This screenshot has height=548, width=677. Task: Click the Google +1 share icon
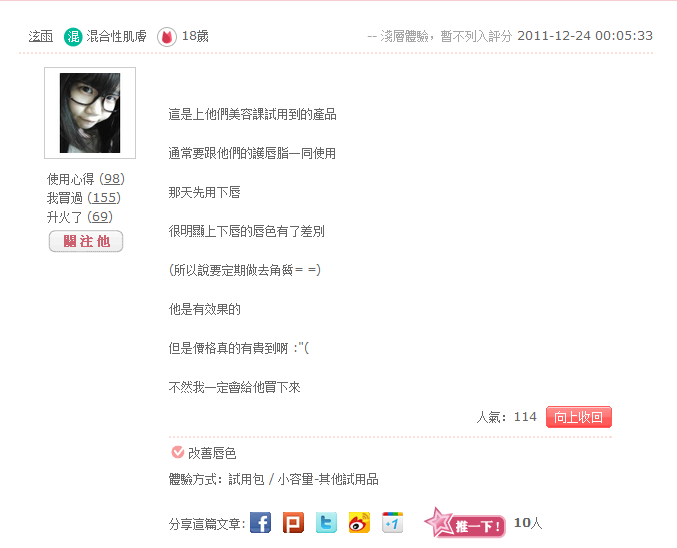click(392, 523)
